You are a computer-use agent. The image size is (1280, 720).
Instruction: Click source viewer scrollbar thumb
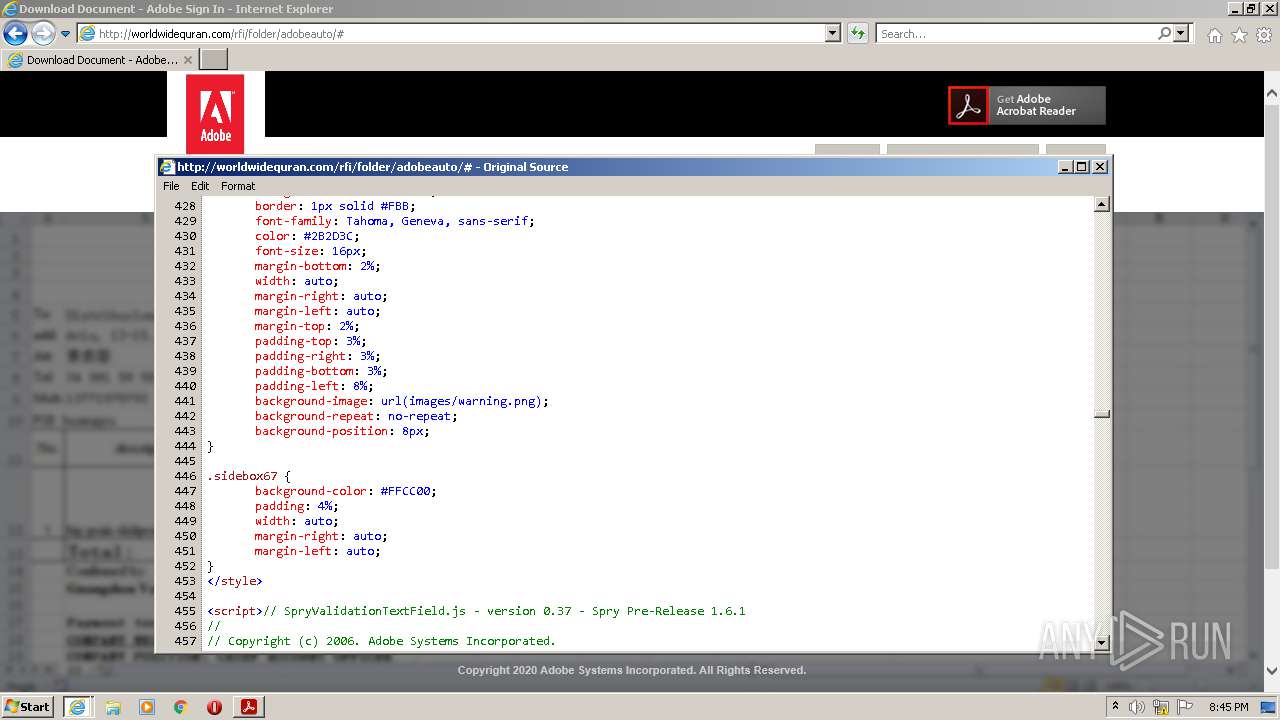click(1102, 414)
